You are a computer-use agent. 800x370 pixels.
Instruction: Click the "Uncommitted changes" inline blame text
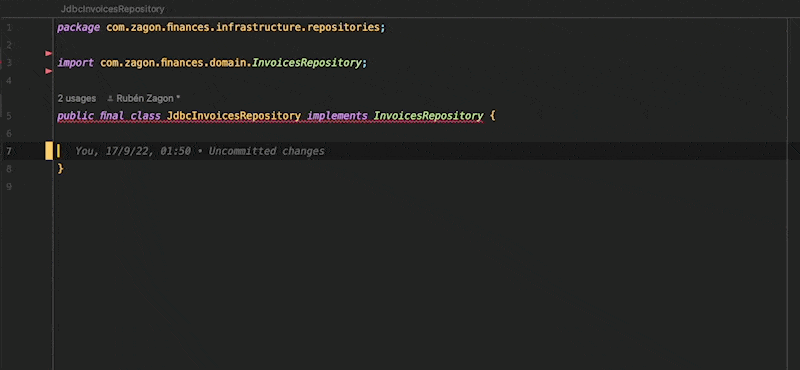coord(266,151)
